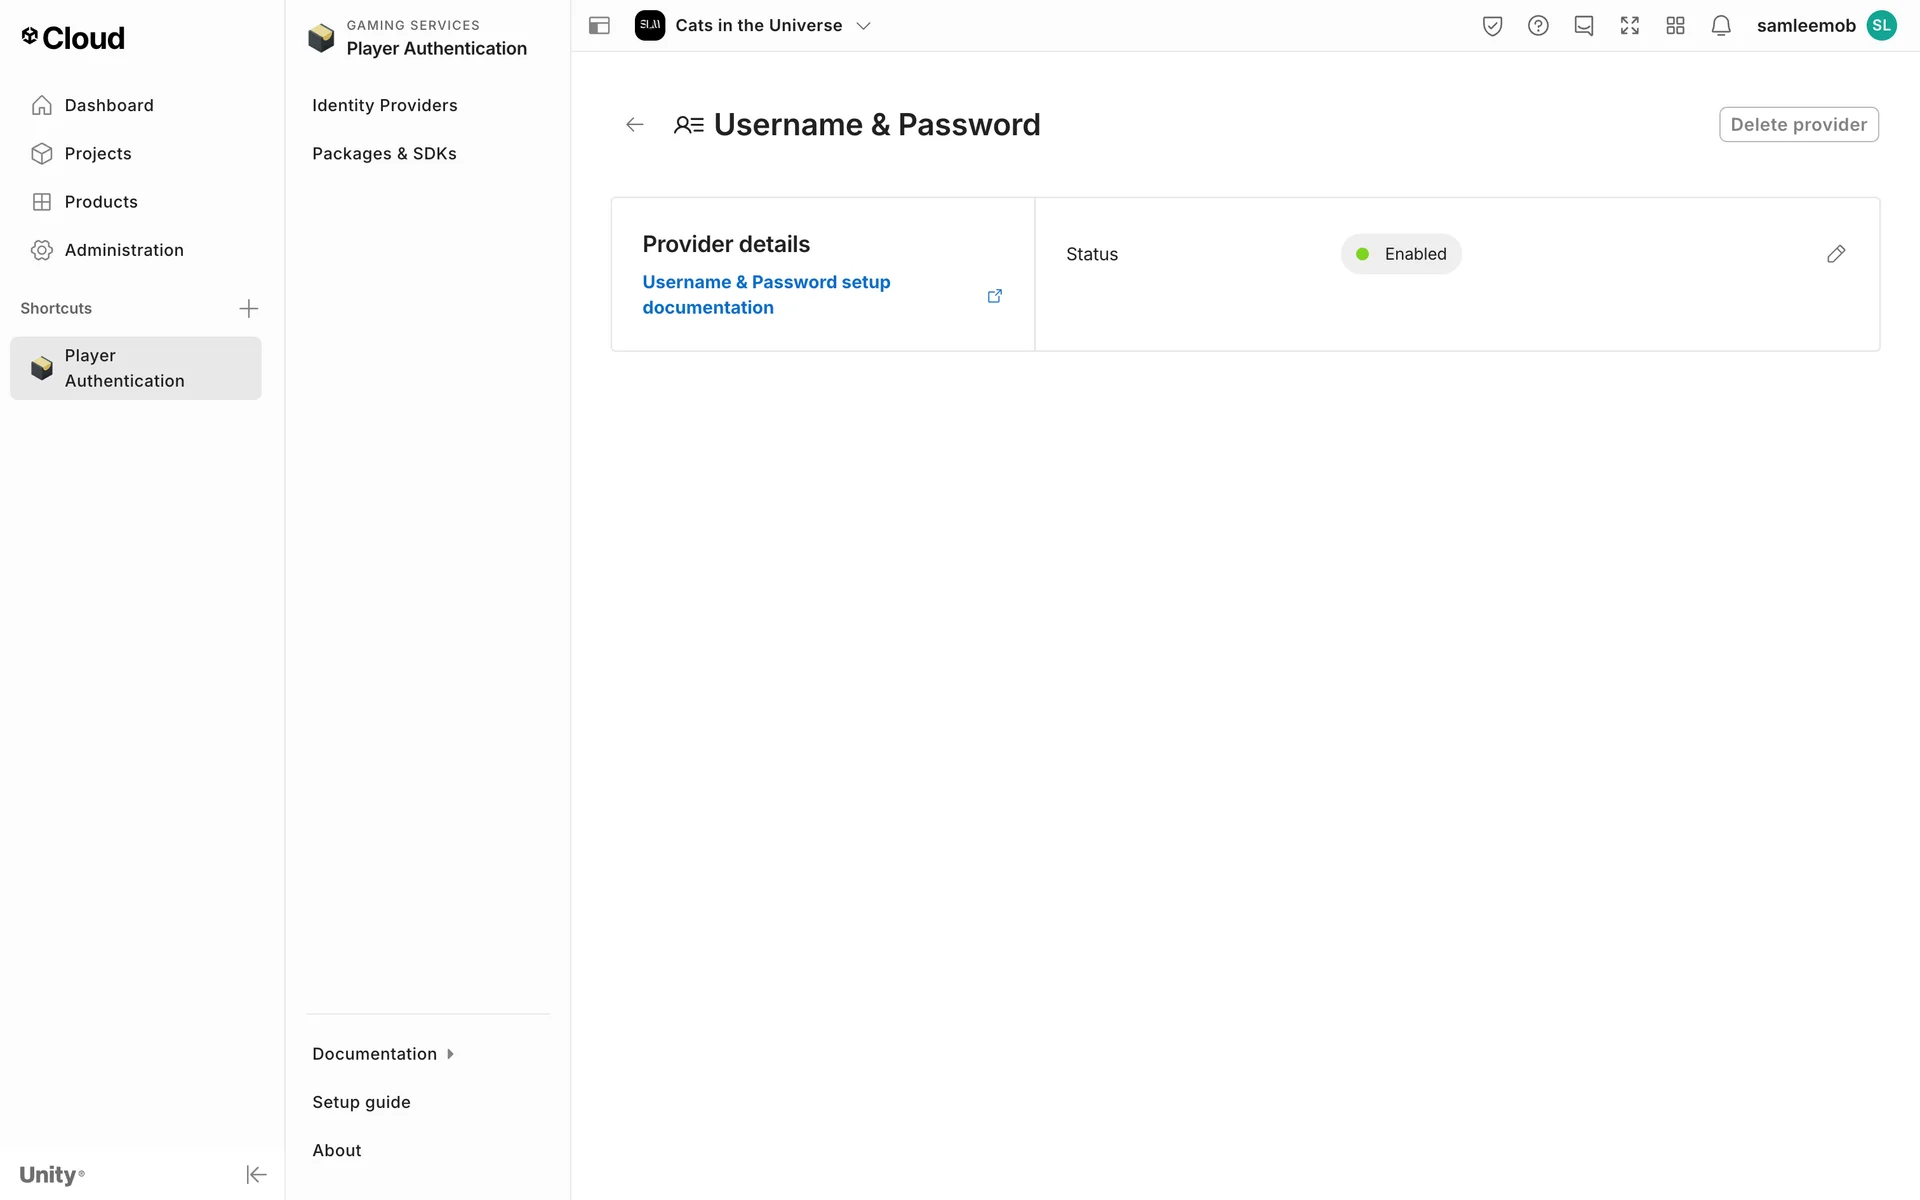Open Identity Providers section
This screenshot has height=1200, width=1920.
pos(384,105)
